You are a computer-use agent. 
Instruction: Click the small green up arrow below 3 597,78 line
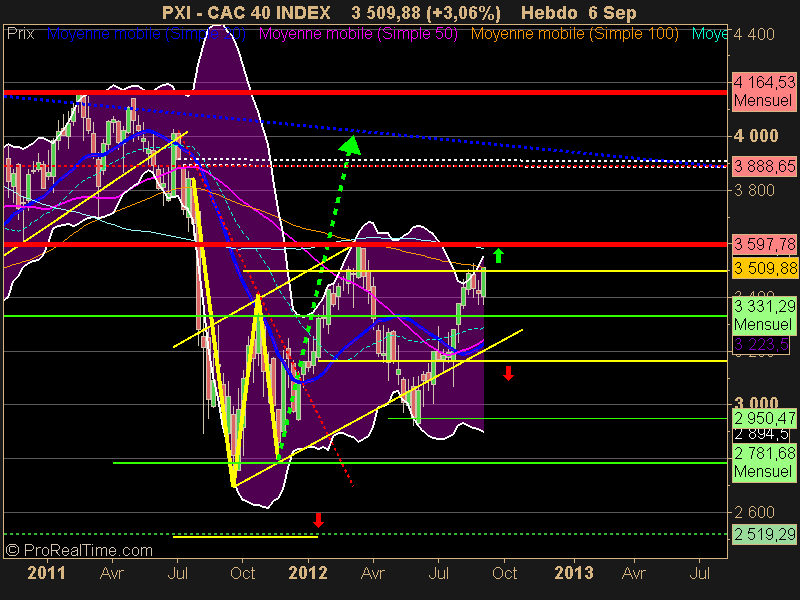click(x=498, y=256)
